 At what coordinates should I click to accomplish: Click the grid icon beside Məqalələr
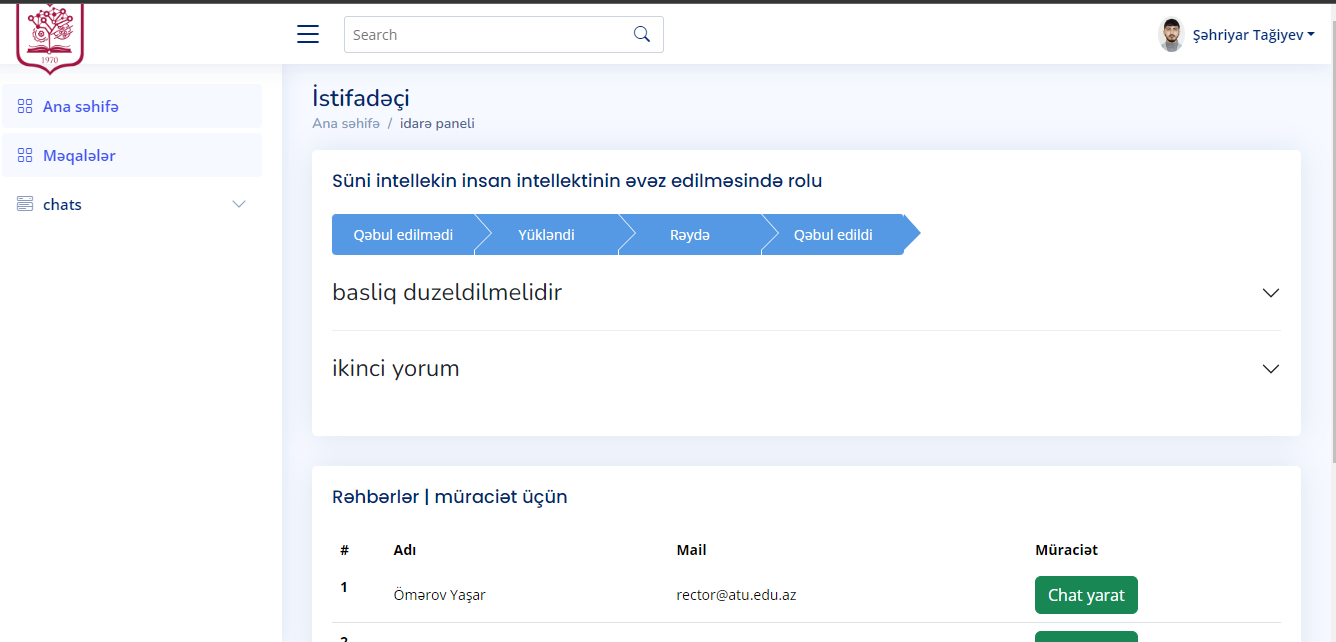coord(25,155)
